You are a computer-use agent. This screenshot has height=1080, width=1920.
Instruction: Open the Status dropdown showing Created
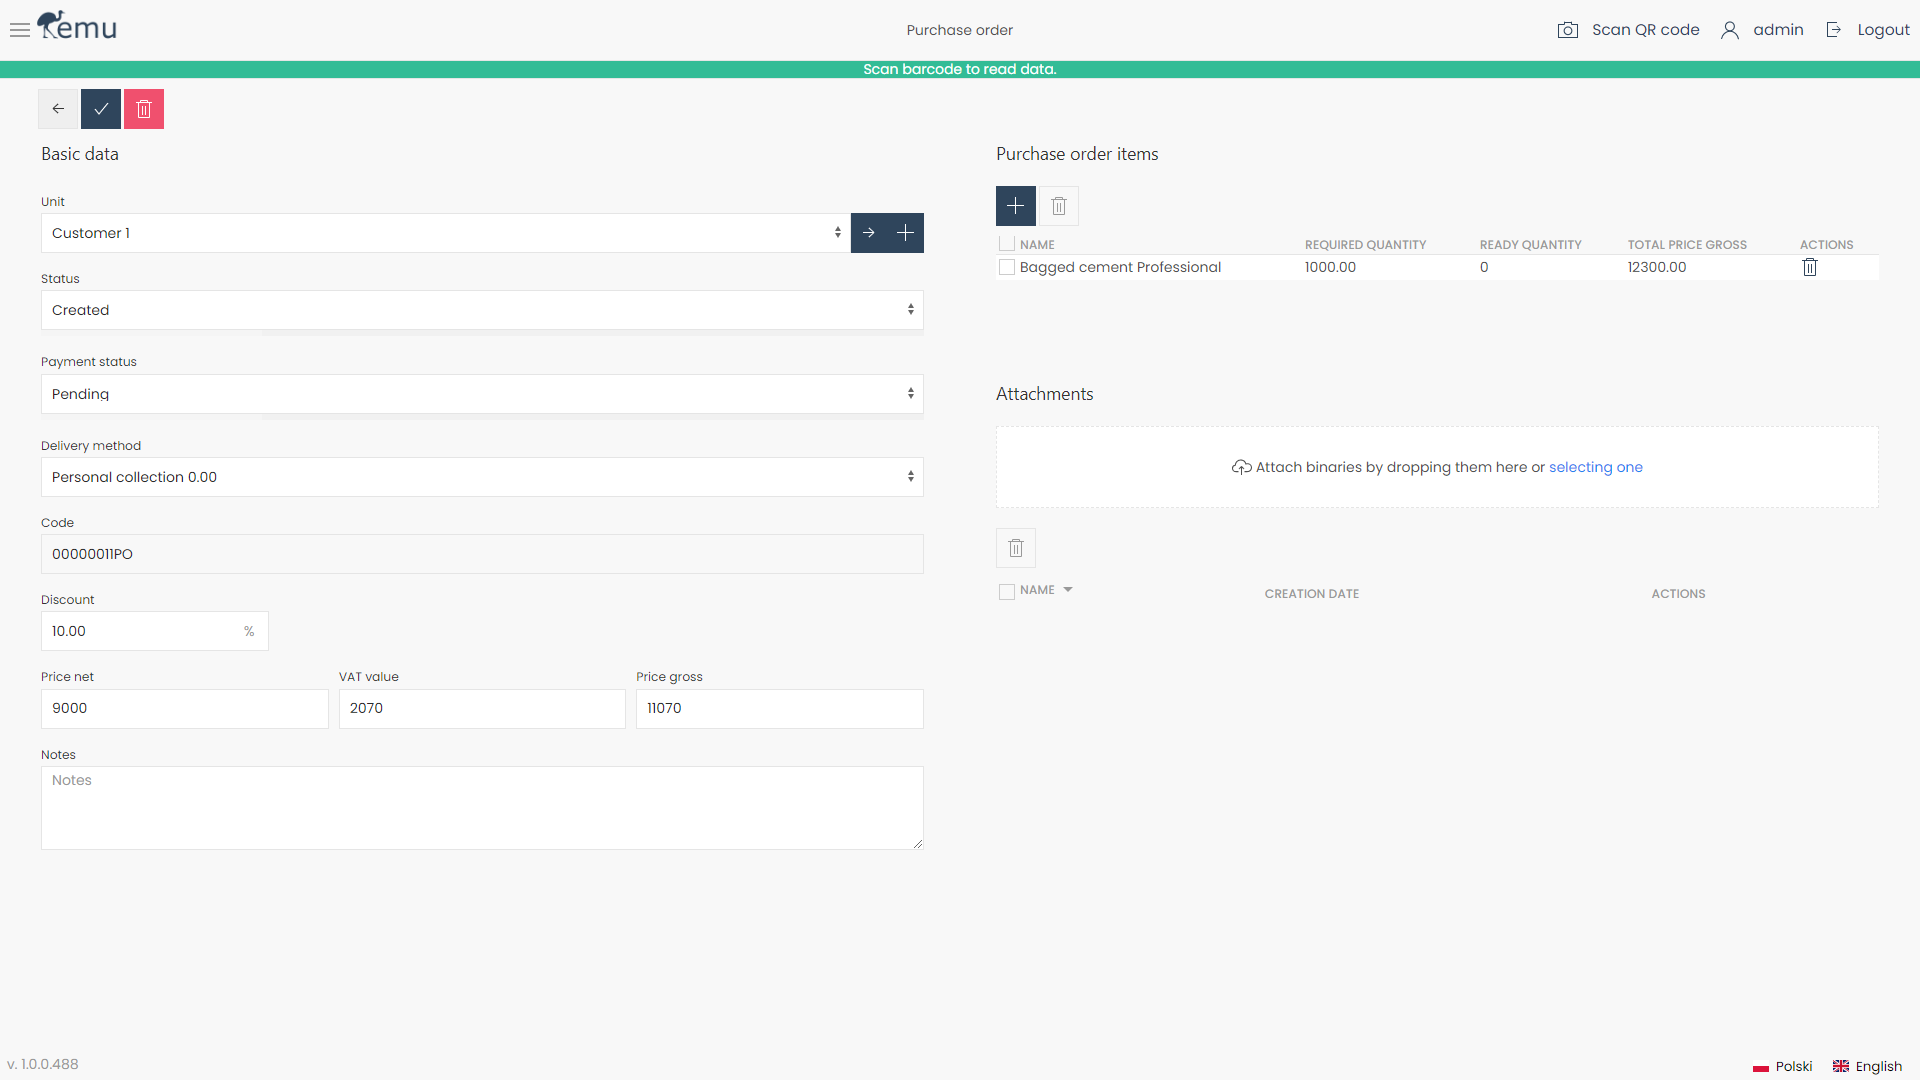tap(482, 310)
